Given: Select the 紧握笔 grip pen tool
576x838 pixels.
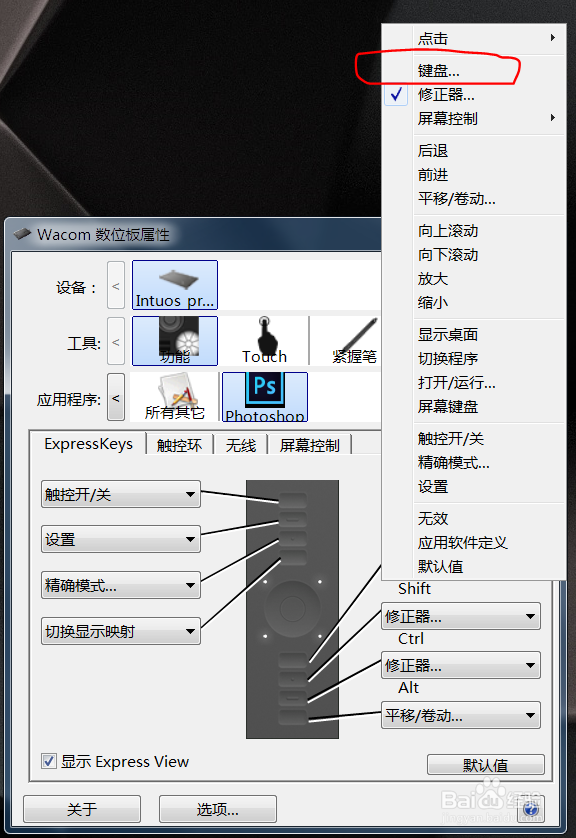Looking at the screenshot, I should tap(347, 340).
